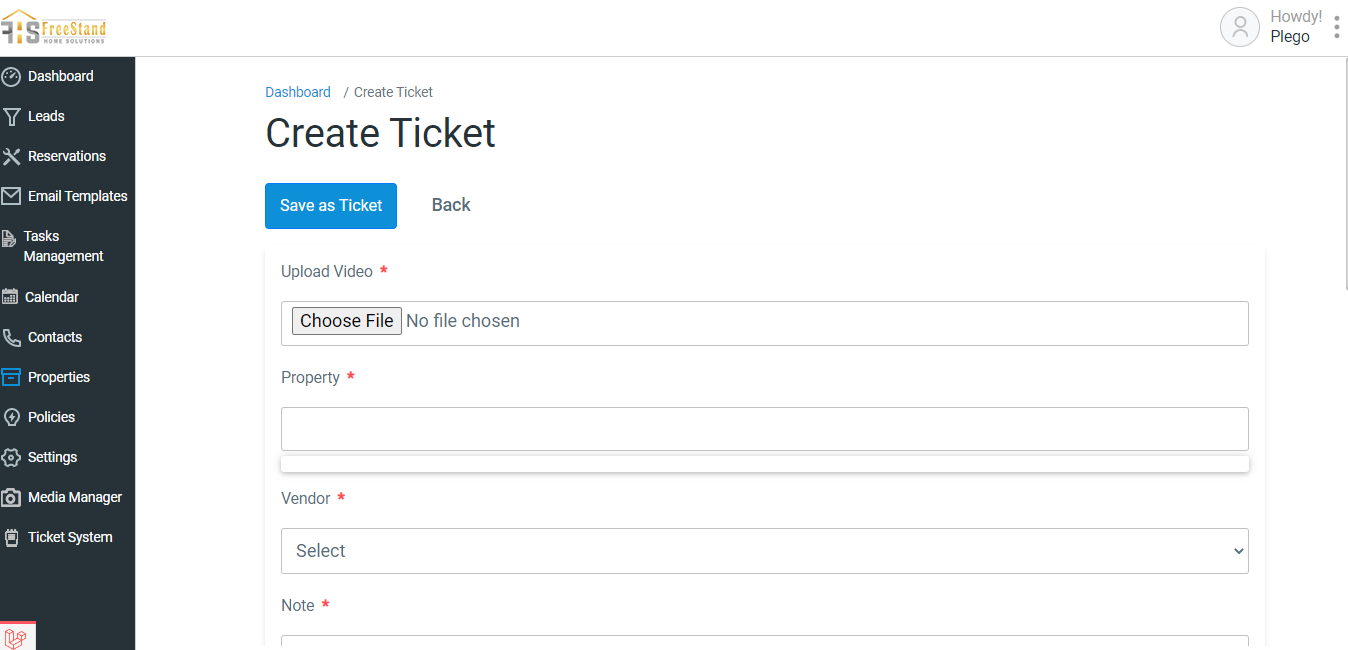Viewport: 1348px width, 650px height.
Task: Click the Back button
Action: point(451,205)
